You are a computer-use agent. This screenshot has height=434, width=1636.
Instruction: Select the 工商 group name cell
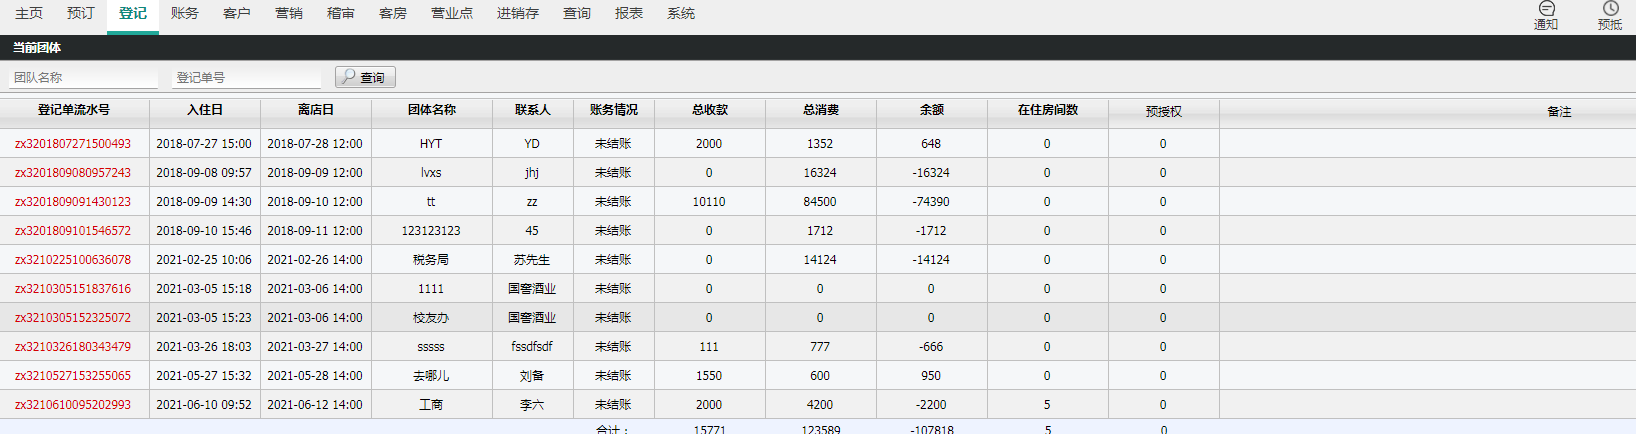pyautogui.click(x=431, y=405)
